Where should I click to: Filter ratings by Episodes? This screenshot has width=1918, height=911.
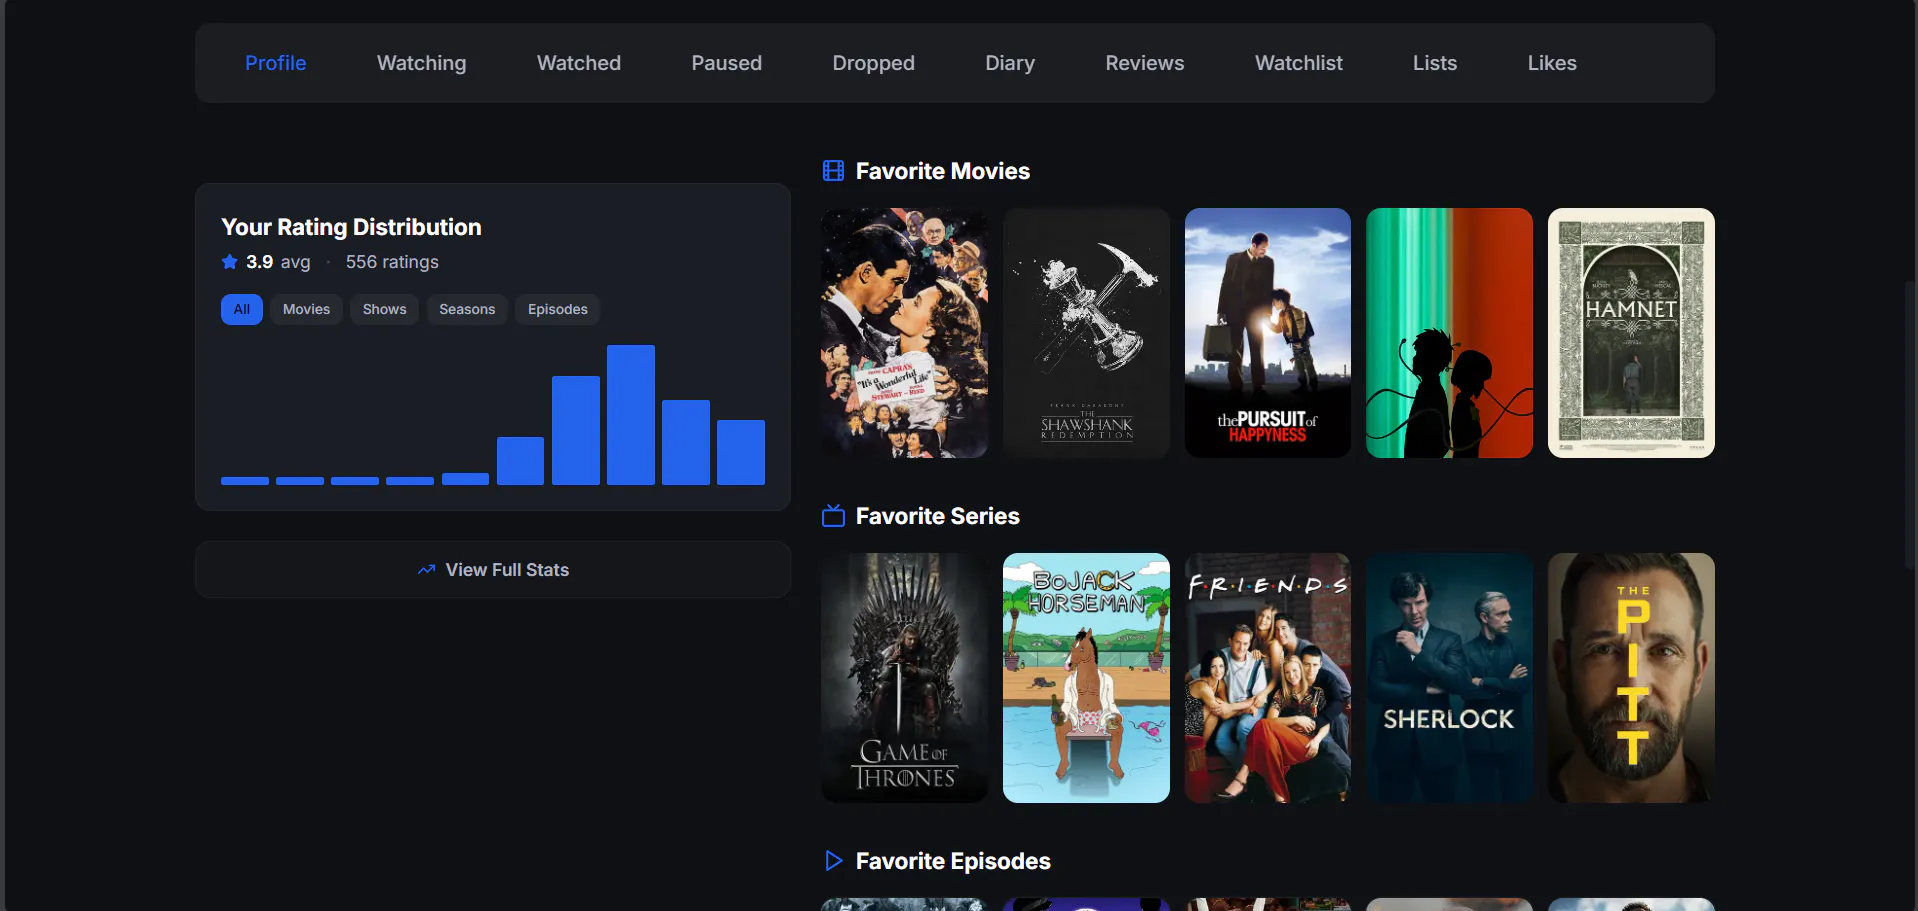tap(558, 309)
